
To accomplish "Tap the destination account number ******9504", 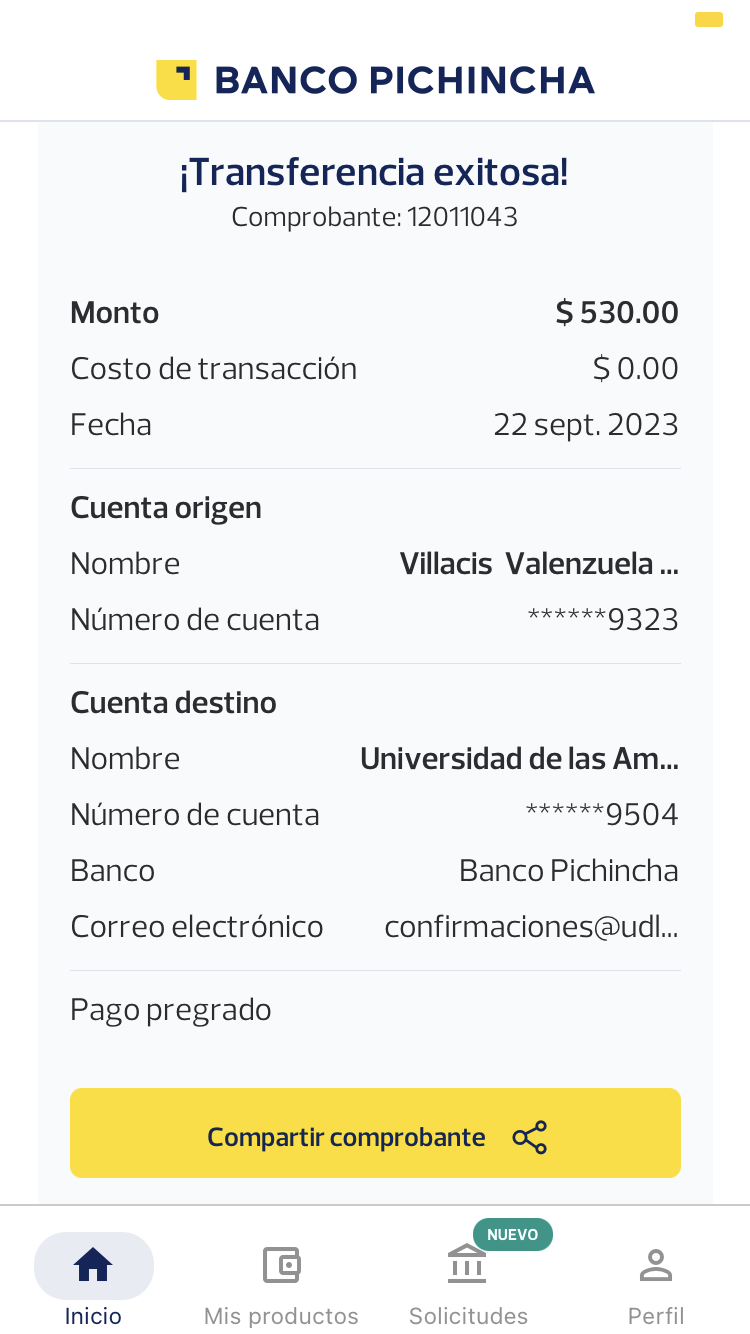I will pos(602,815).
